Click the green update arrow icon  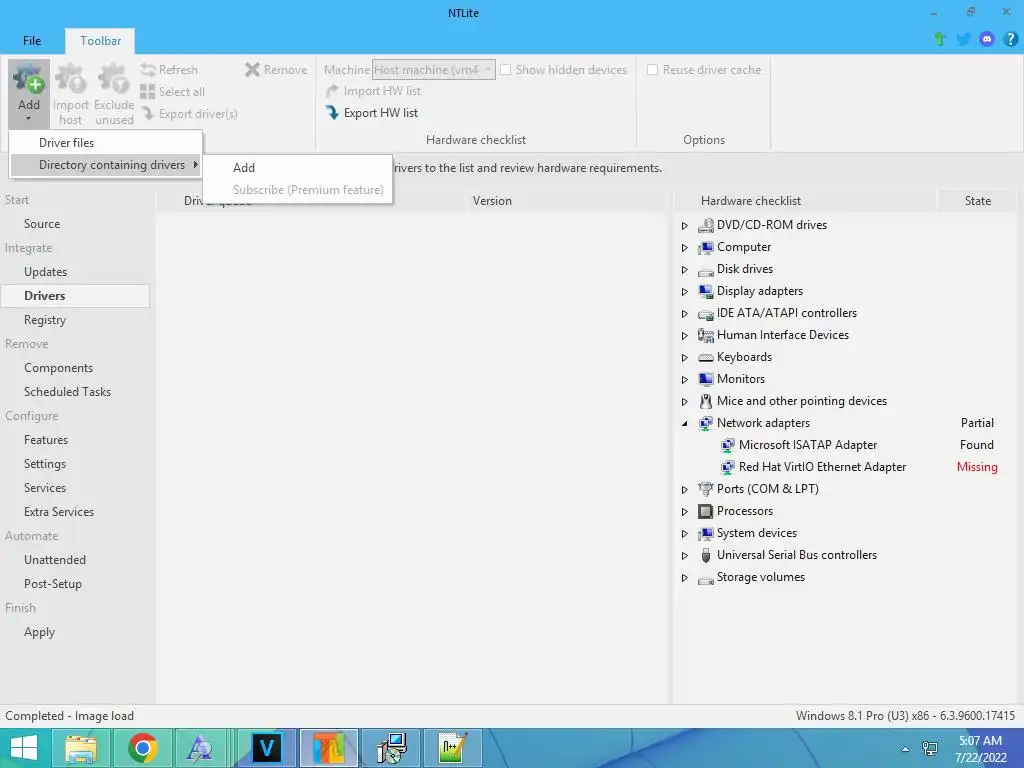click(x=940, y=39)
